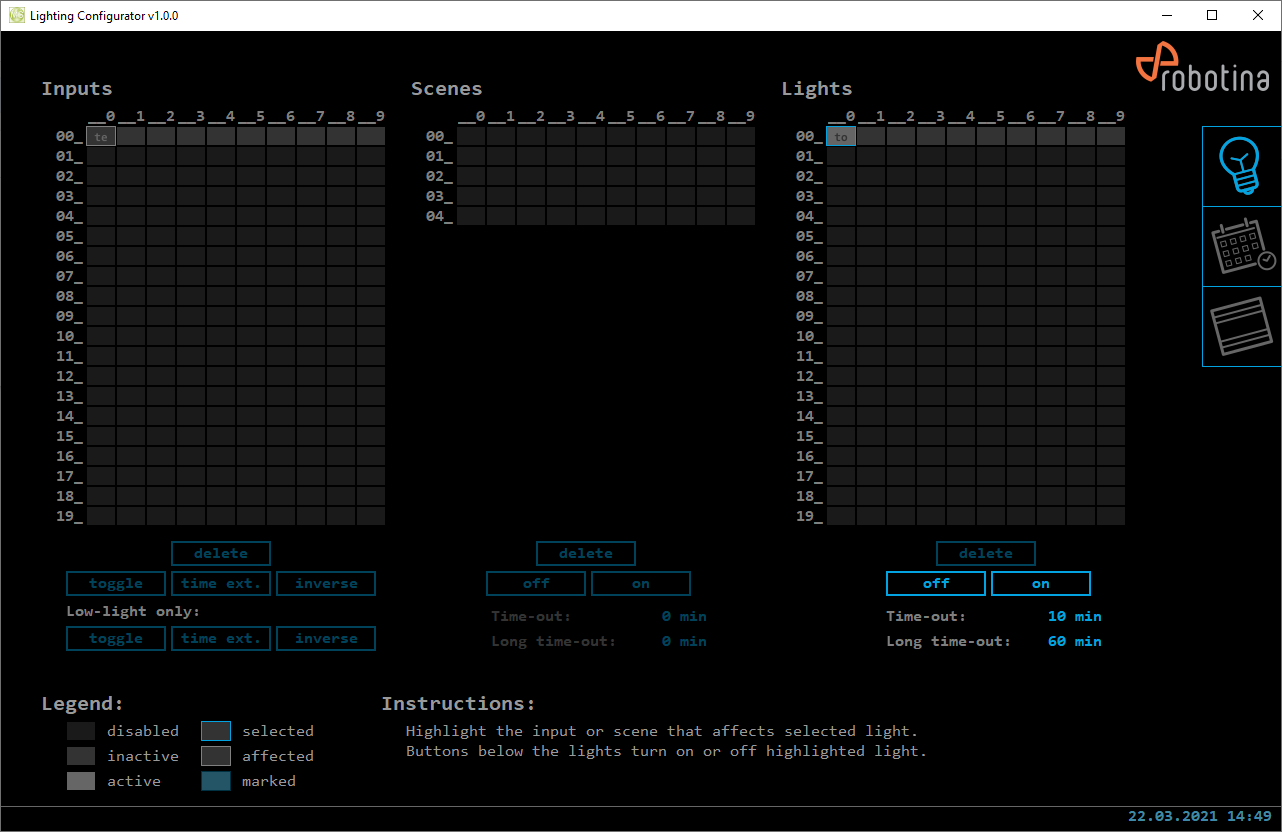Click delete under the Scenes grid
This screenshot has width=1282, height=832.
[x=585, y=554]
